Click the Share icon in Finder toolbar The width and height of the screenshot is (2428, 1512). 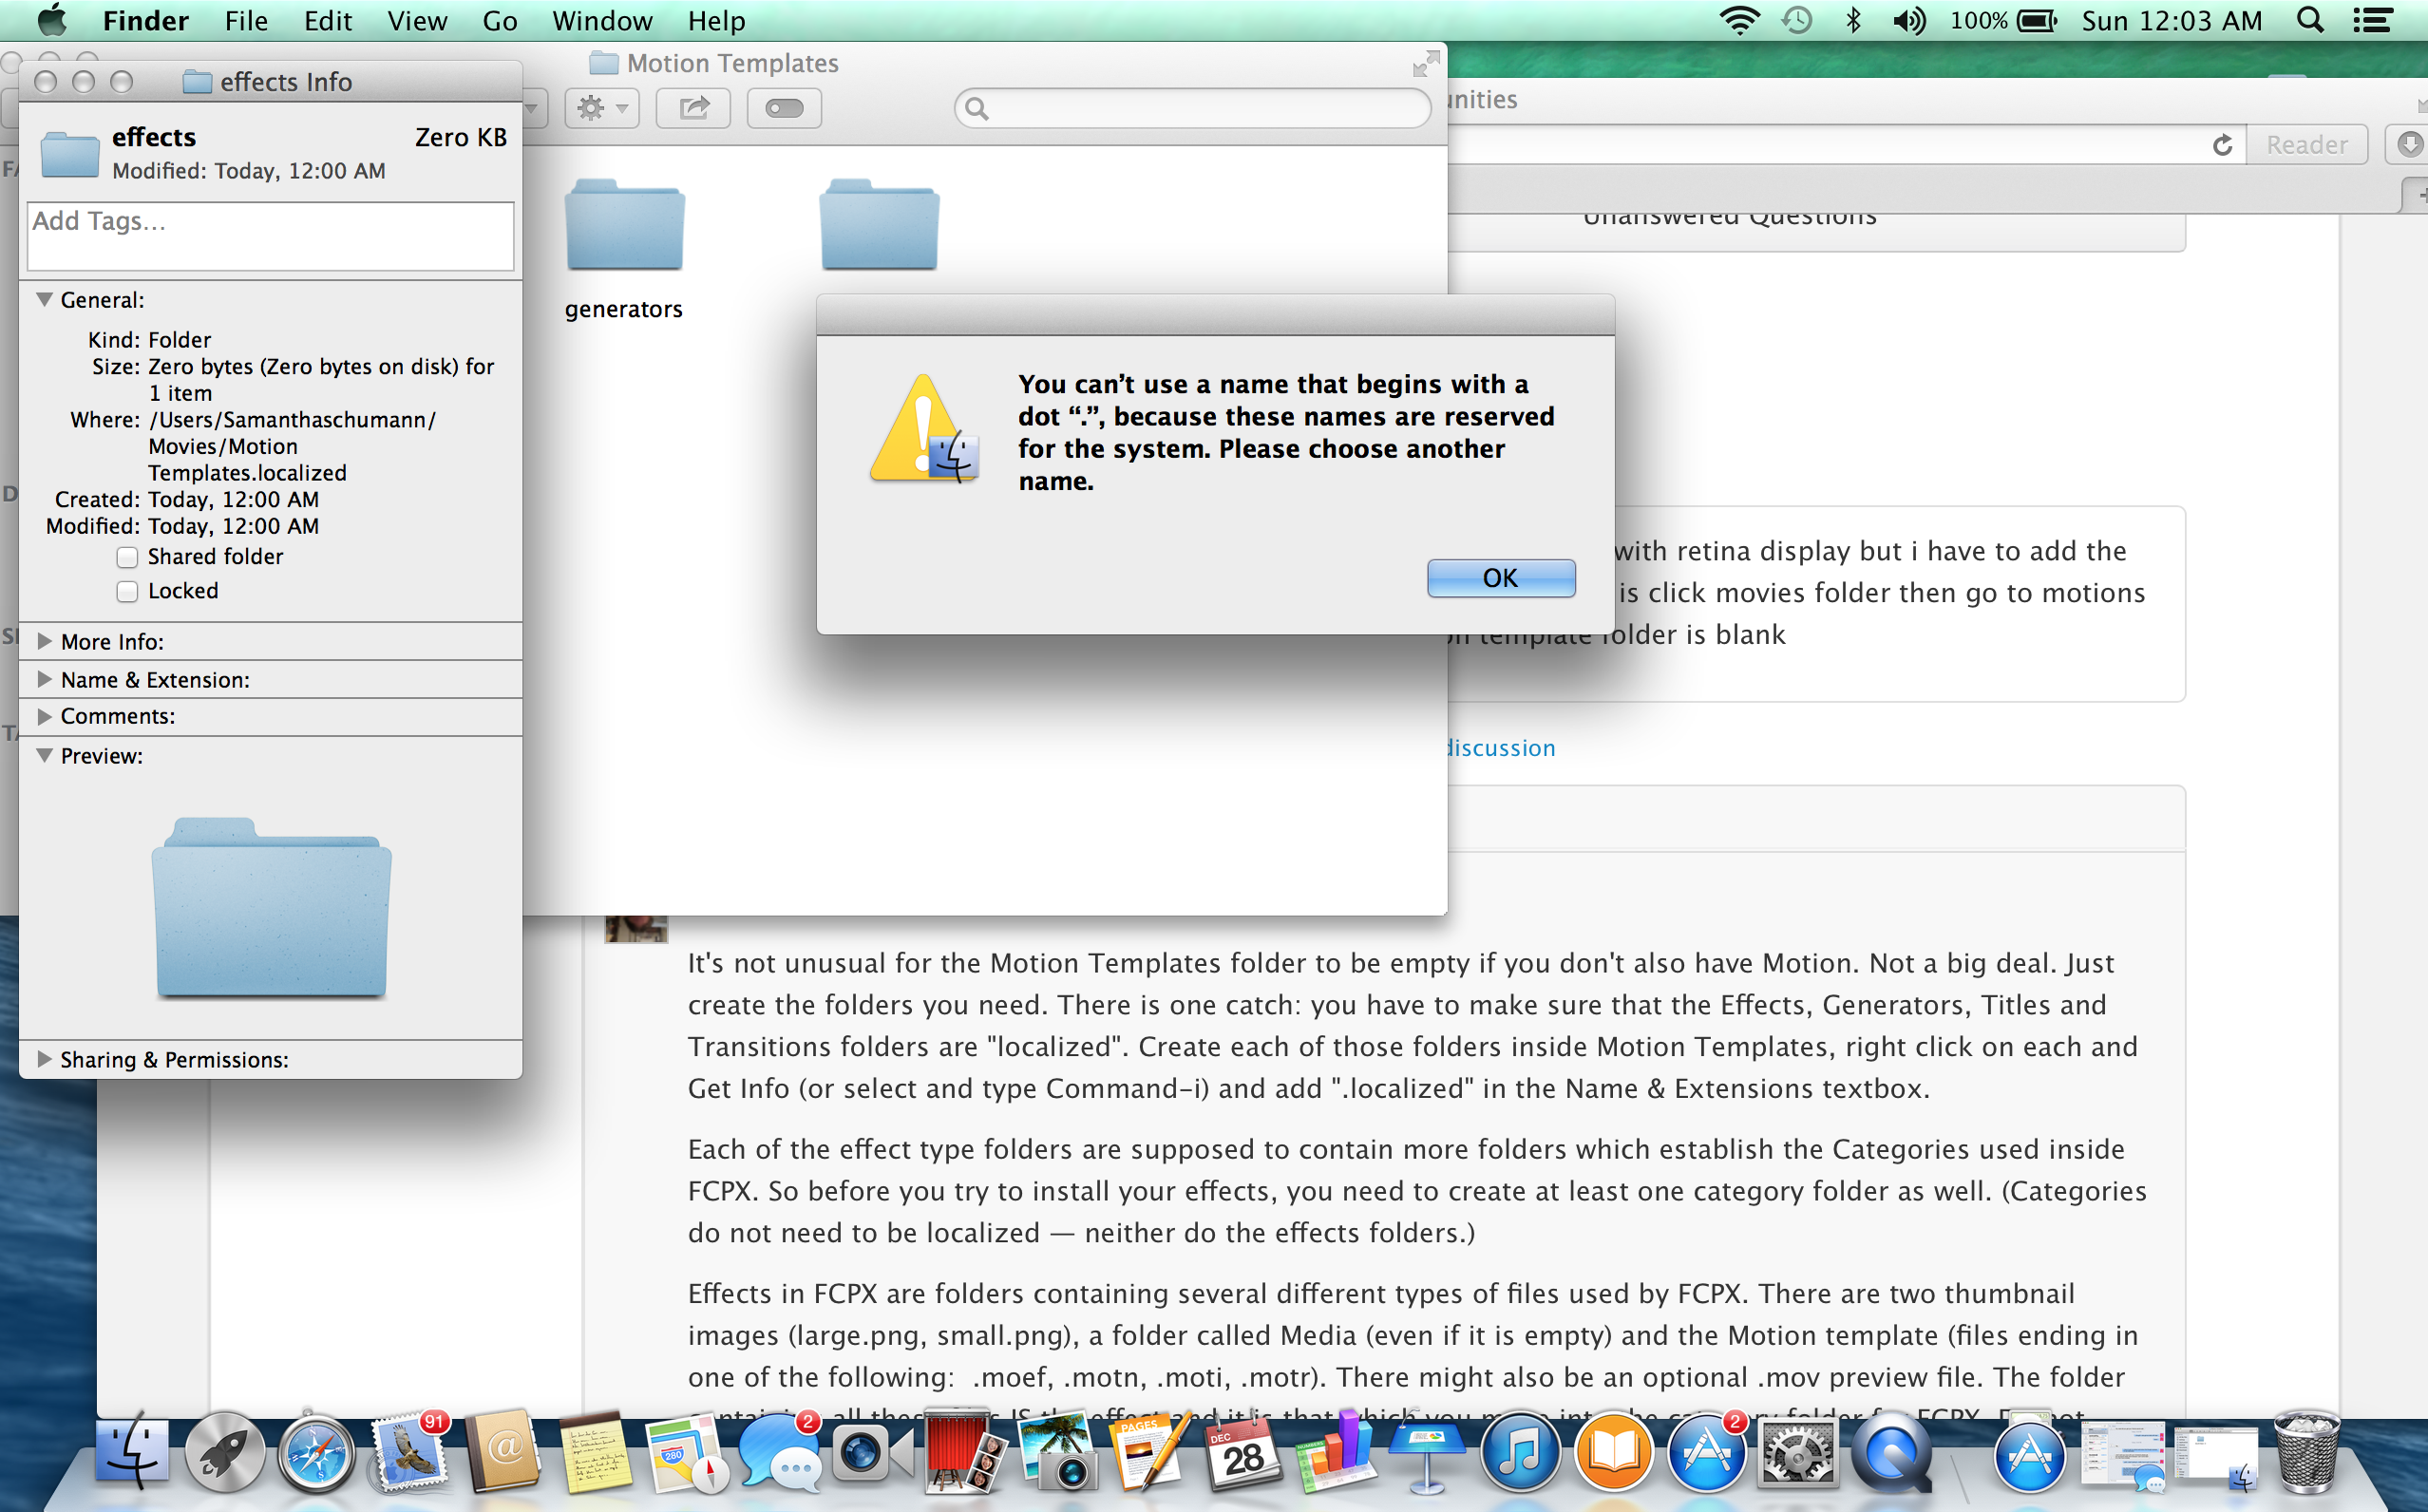point(693,108)
